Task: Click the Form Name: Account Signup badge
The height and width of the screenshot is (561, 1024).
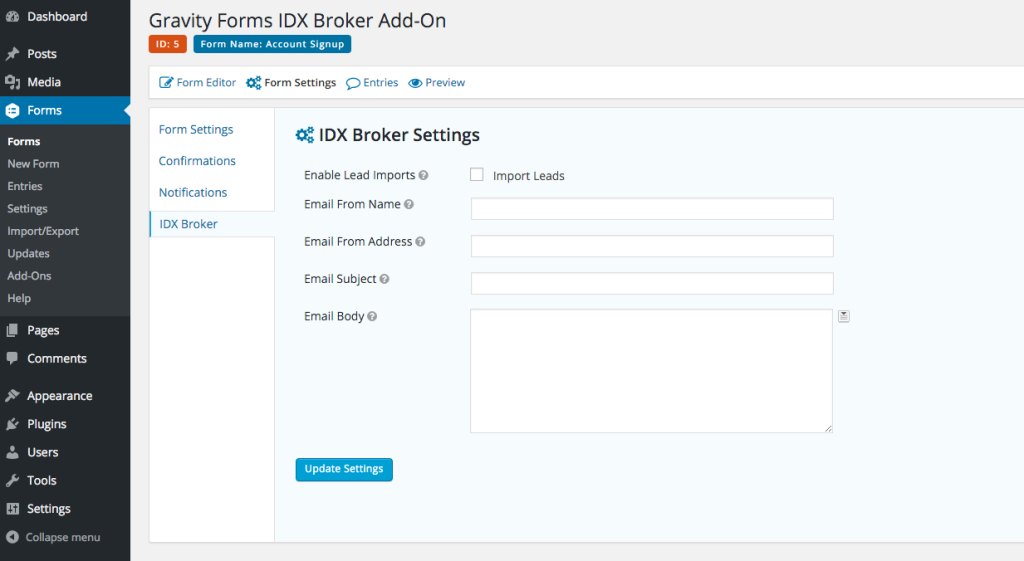Action: [x=272, y=44]
